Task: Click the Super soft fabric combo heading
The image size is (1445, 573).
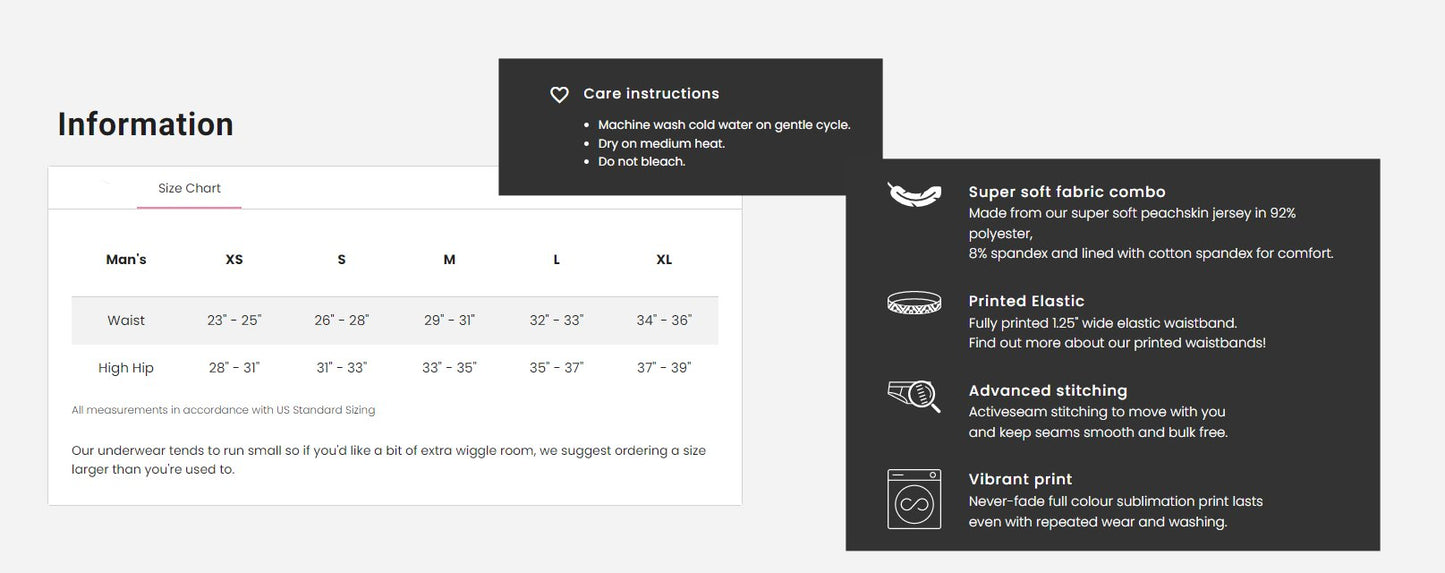Action: (x=1067, y=192)
